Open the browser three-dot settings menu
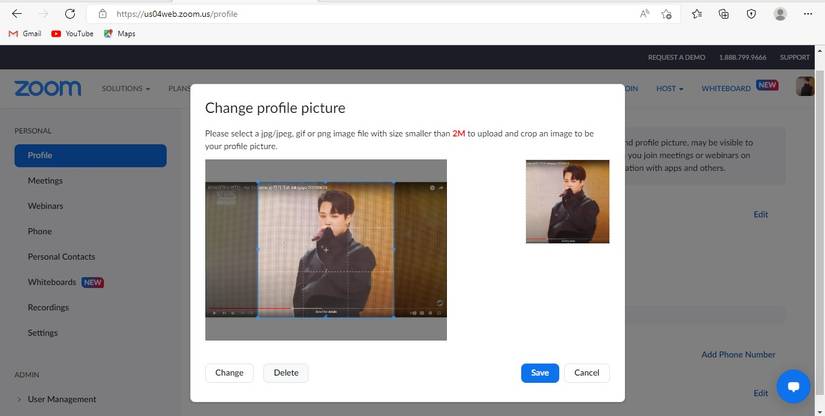Image resolution: width=825 pixels, height=416 pixels. [808, 14]
